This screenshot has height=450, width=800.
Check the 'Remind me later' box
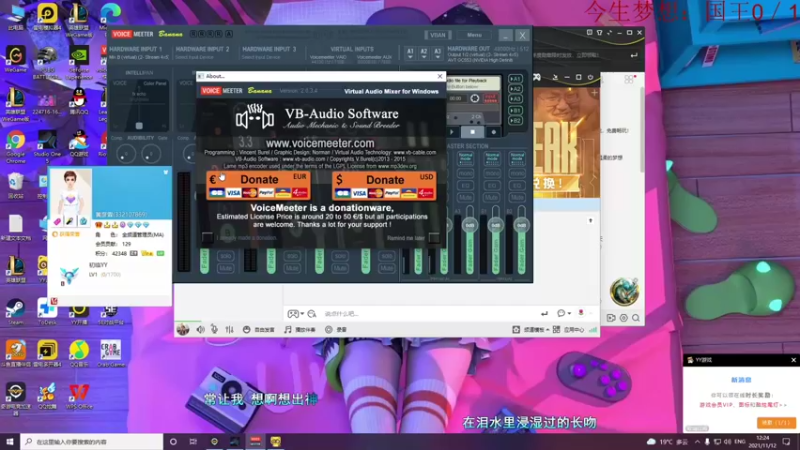click(x=434, y=238)
